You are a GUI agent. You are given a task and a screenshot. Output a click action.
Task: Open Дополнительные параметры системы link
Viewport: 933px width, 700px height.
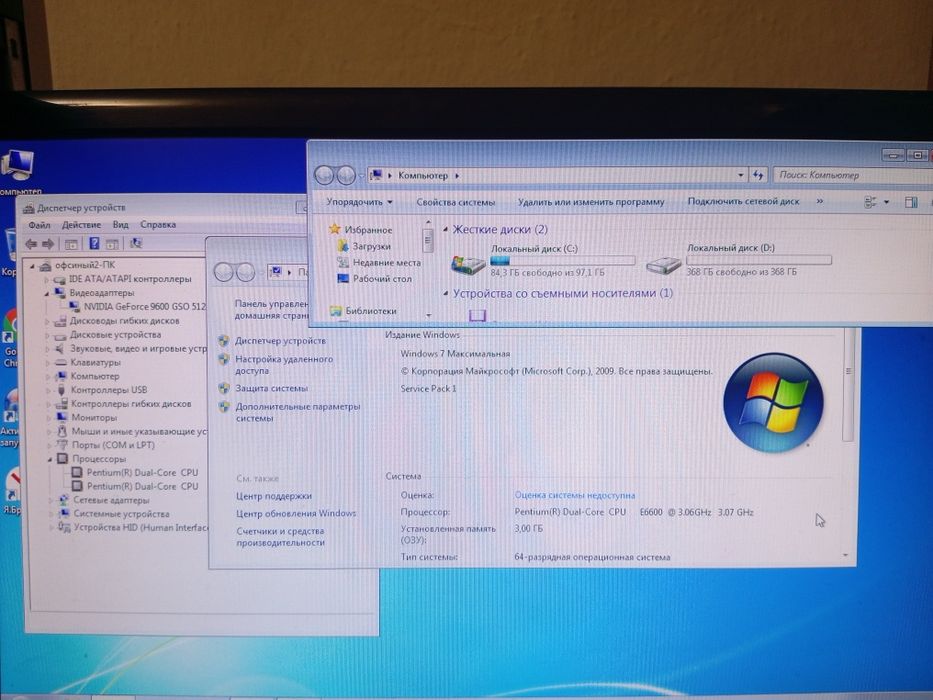pos(298,412)
